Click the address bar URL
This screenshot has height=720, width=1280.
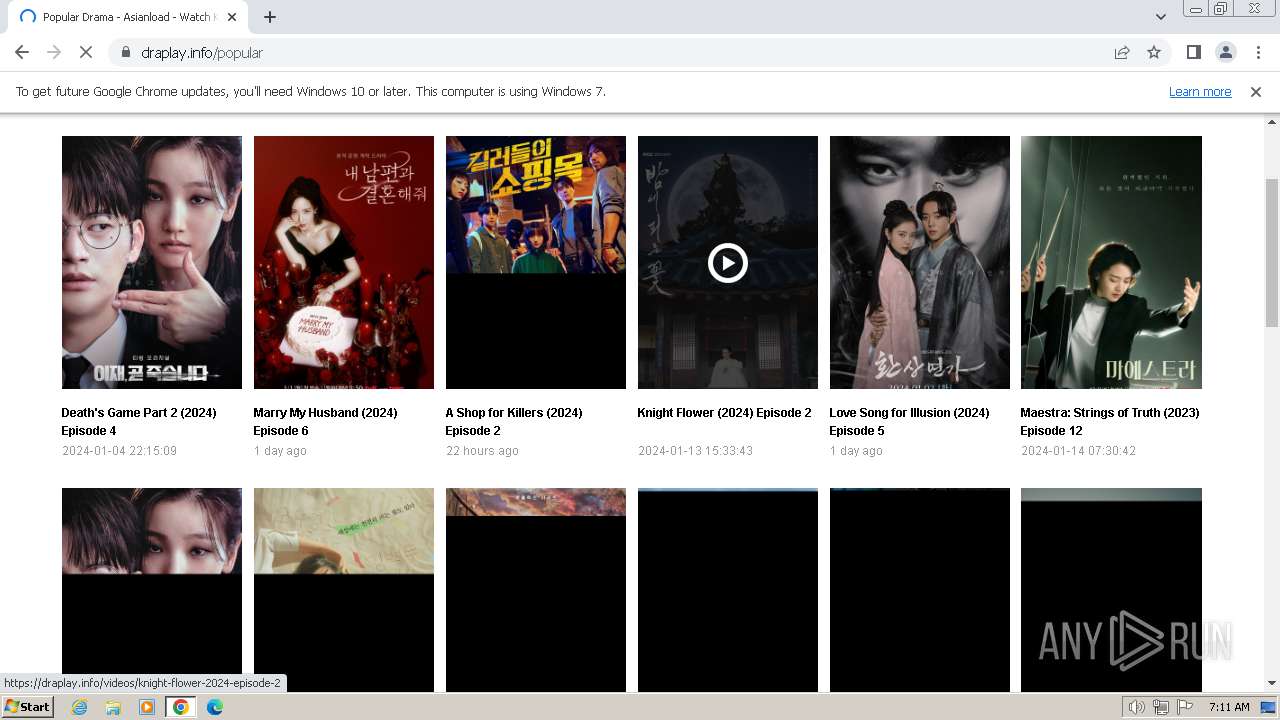[202, 52]
